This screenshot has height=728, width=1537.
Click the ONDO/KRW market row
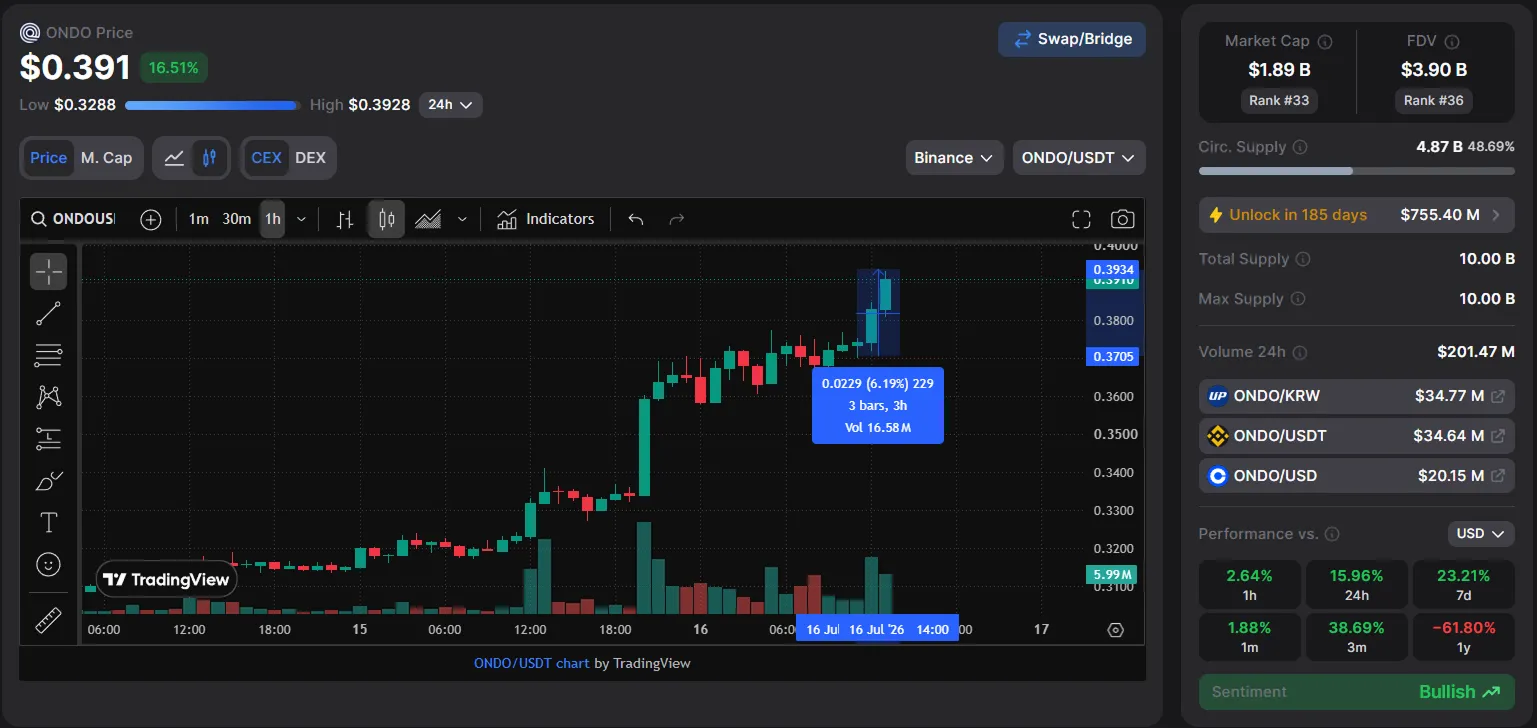click(x=1356, y=396)
